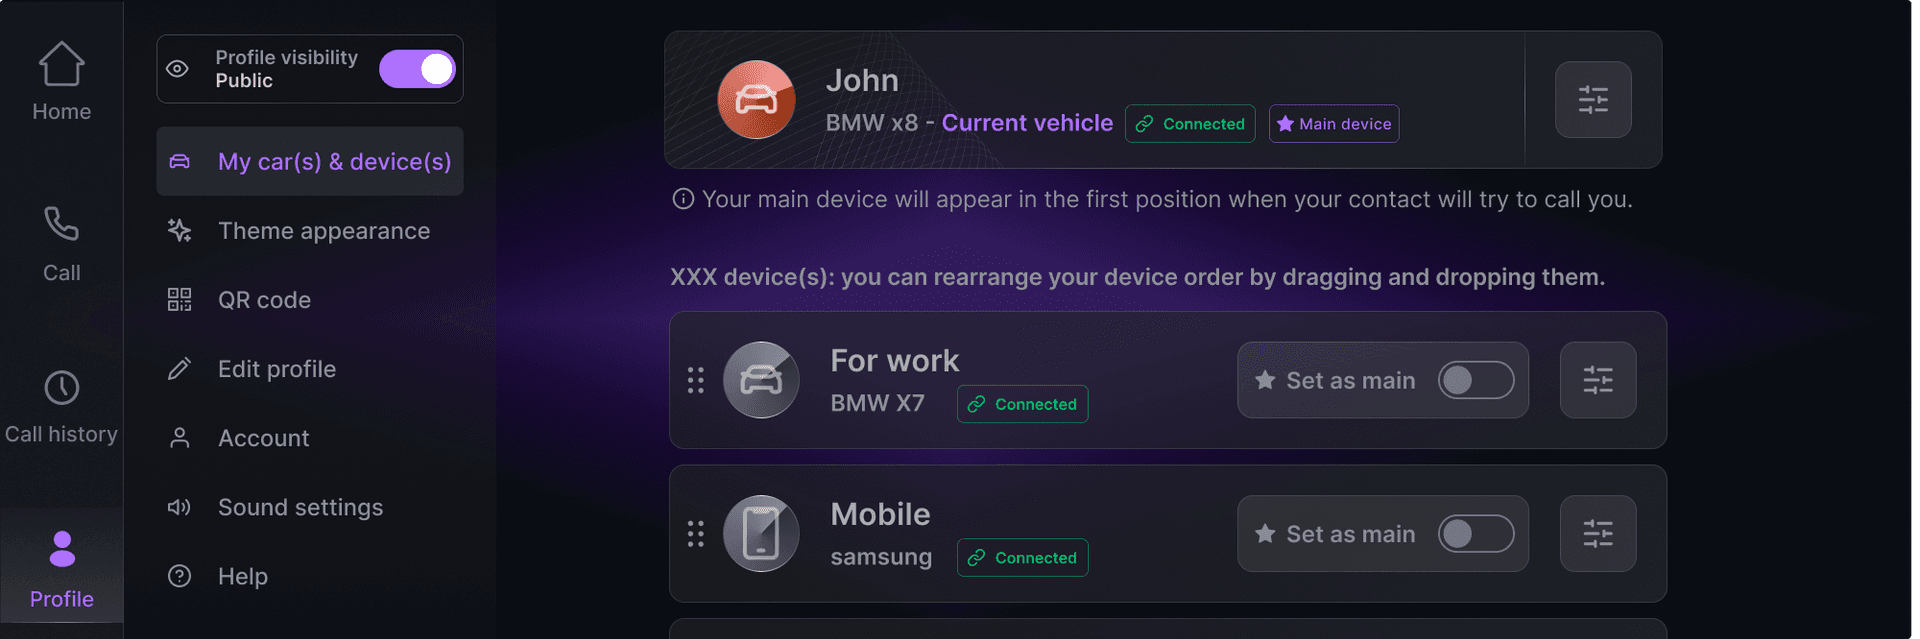This screenshot has width=1920, height=639.
Task: Open the Call section
Action: point(61,243)
